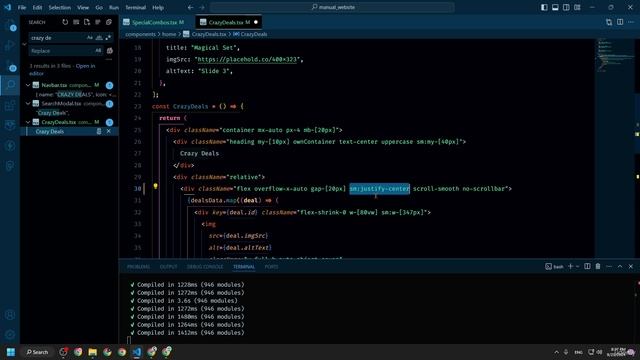Select the Search view icon in activity bar
Image resolution: width=640 pixels, height=360 pixels.
[10, 85]
